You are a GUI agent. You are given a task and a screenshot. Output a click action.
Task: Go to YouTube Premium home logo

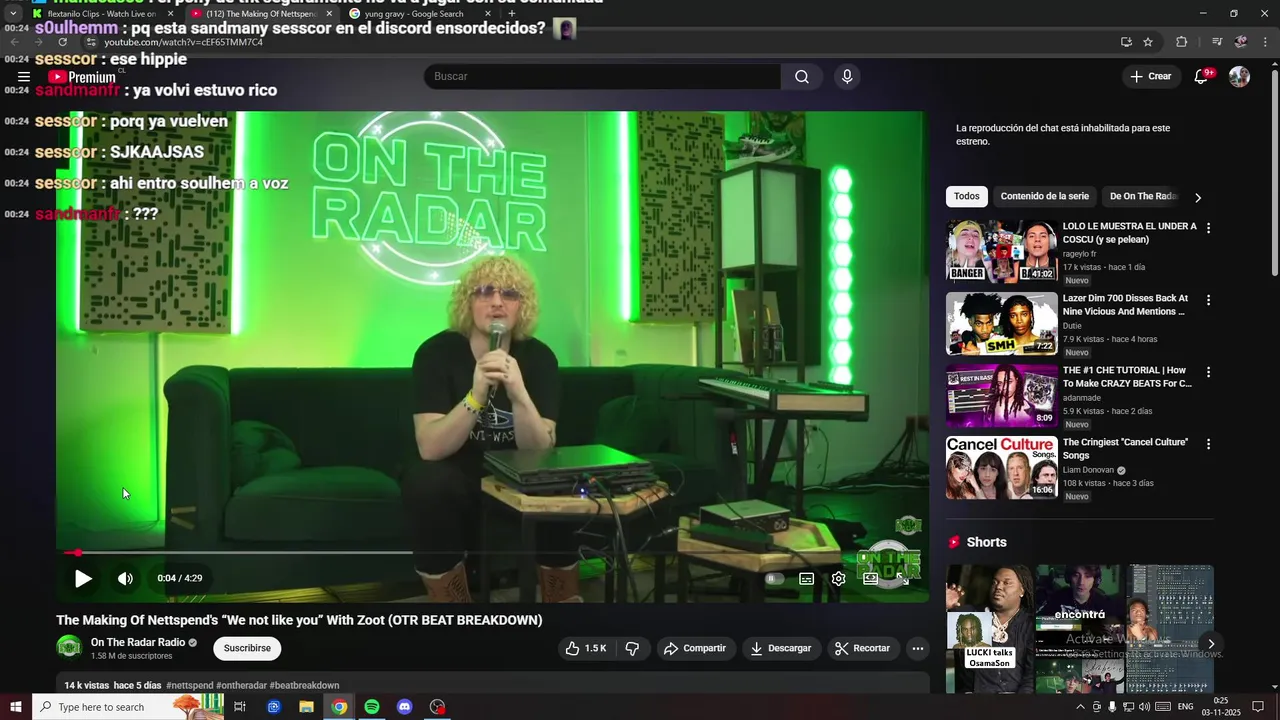pos(82,77)
